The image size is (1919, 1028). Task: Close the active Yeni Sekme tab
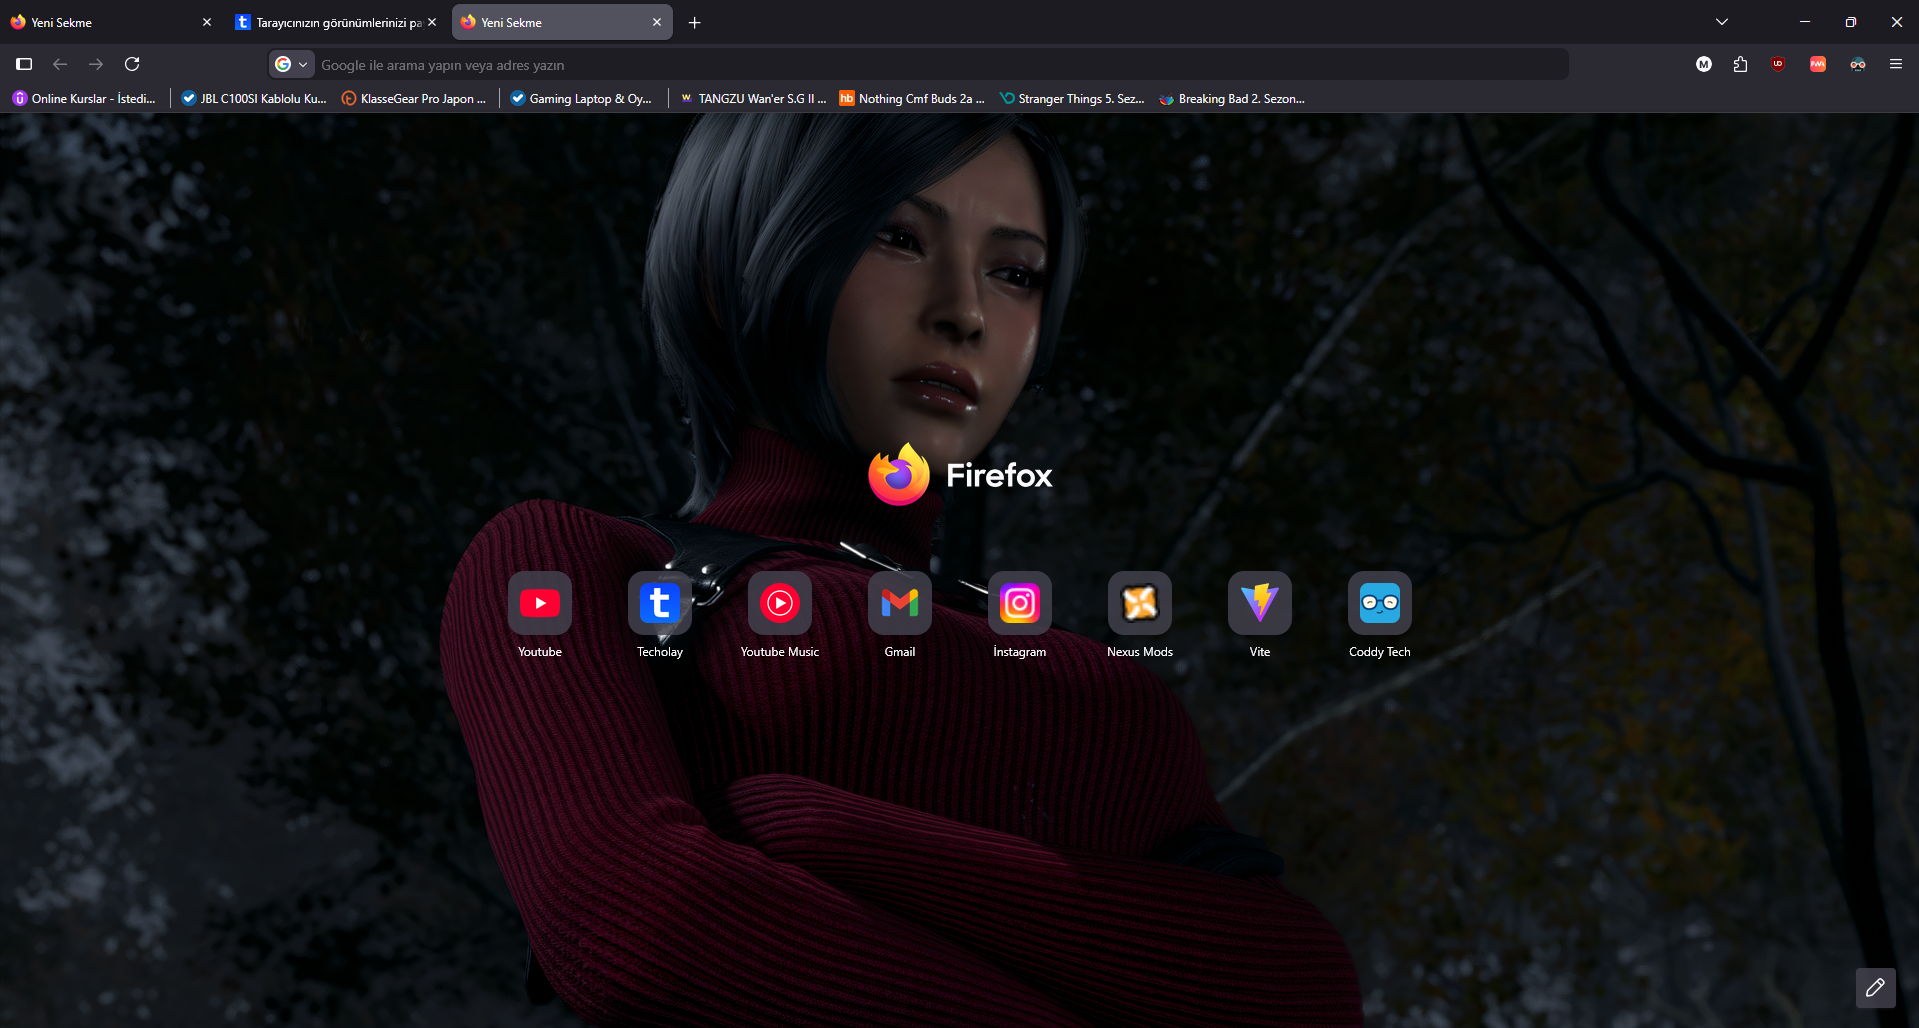point(657,22)
